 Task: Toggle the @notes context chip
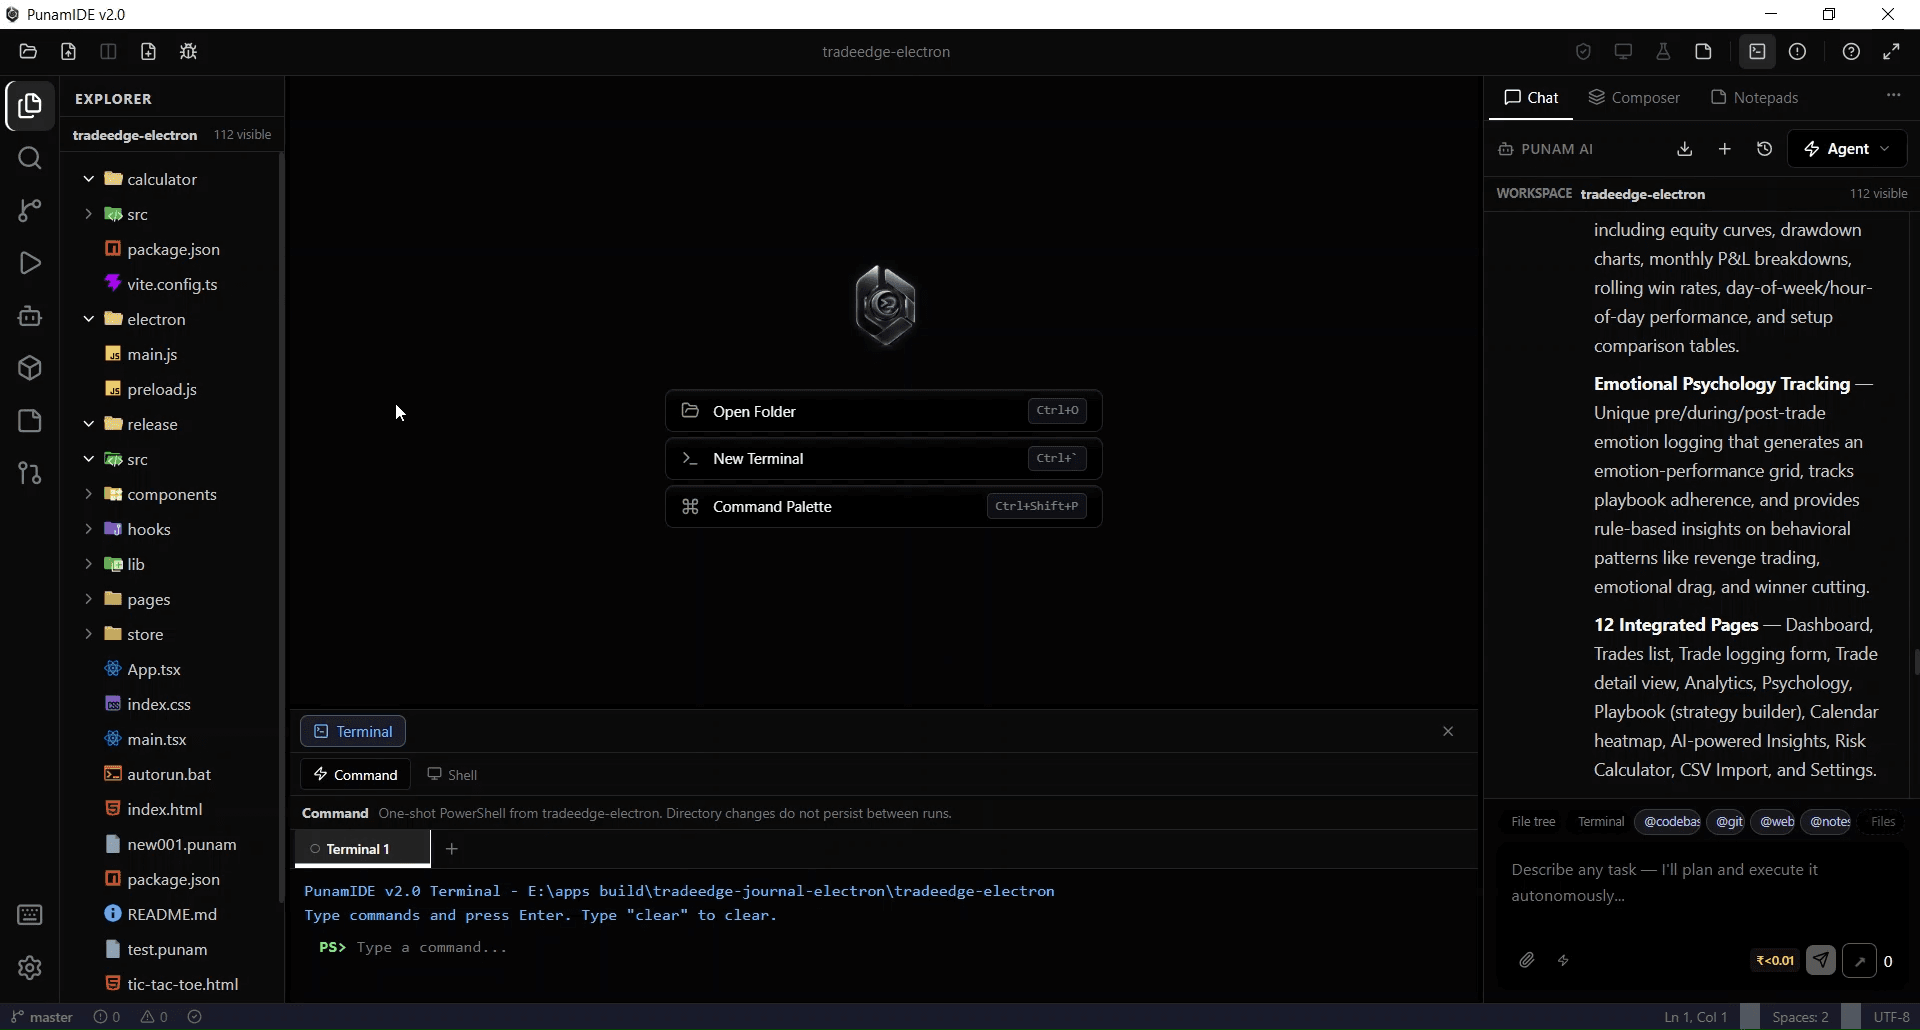coord(1828,822)
